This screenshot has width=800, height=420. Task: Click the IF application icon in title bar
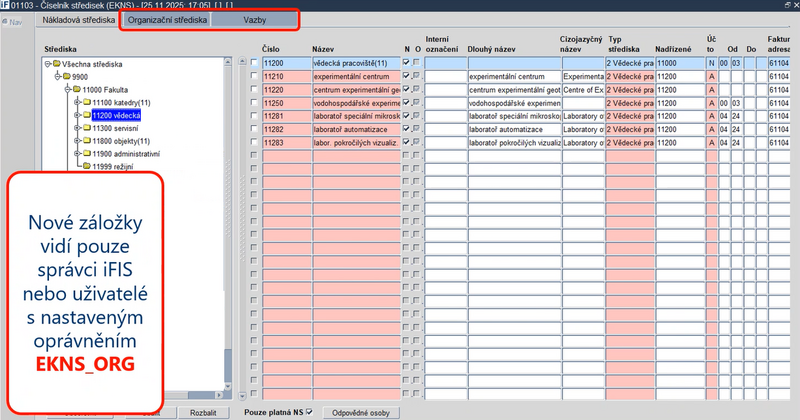(5, 6)
